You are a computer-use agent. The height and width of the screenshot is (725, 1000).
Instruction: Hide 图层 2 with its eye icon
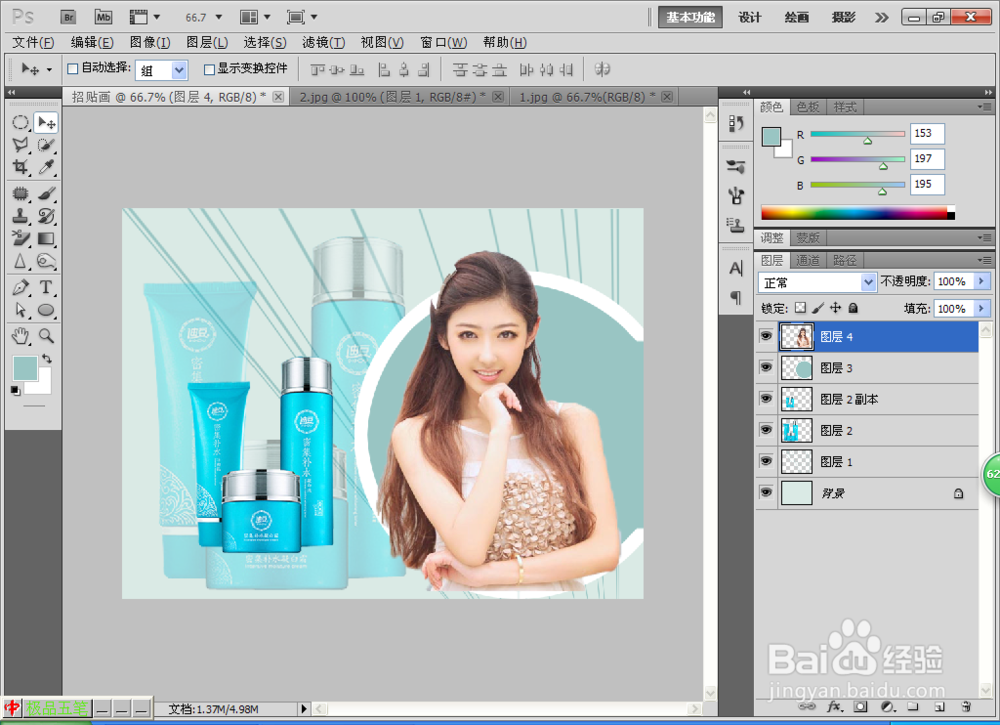(x=766, y=430)
